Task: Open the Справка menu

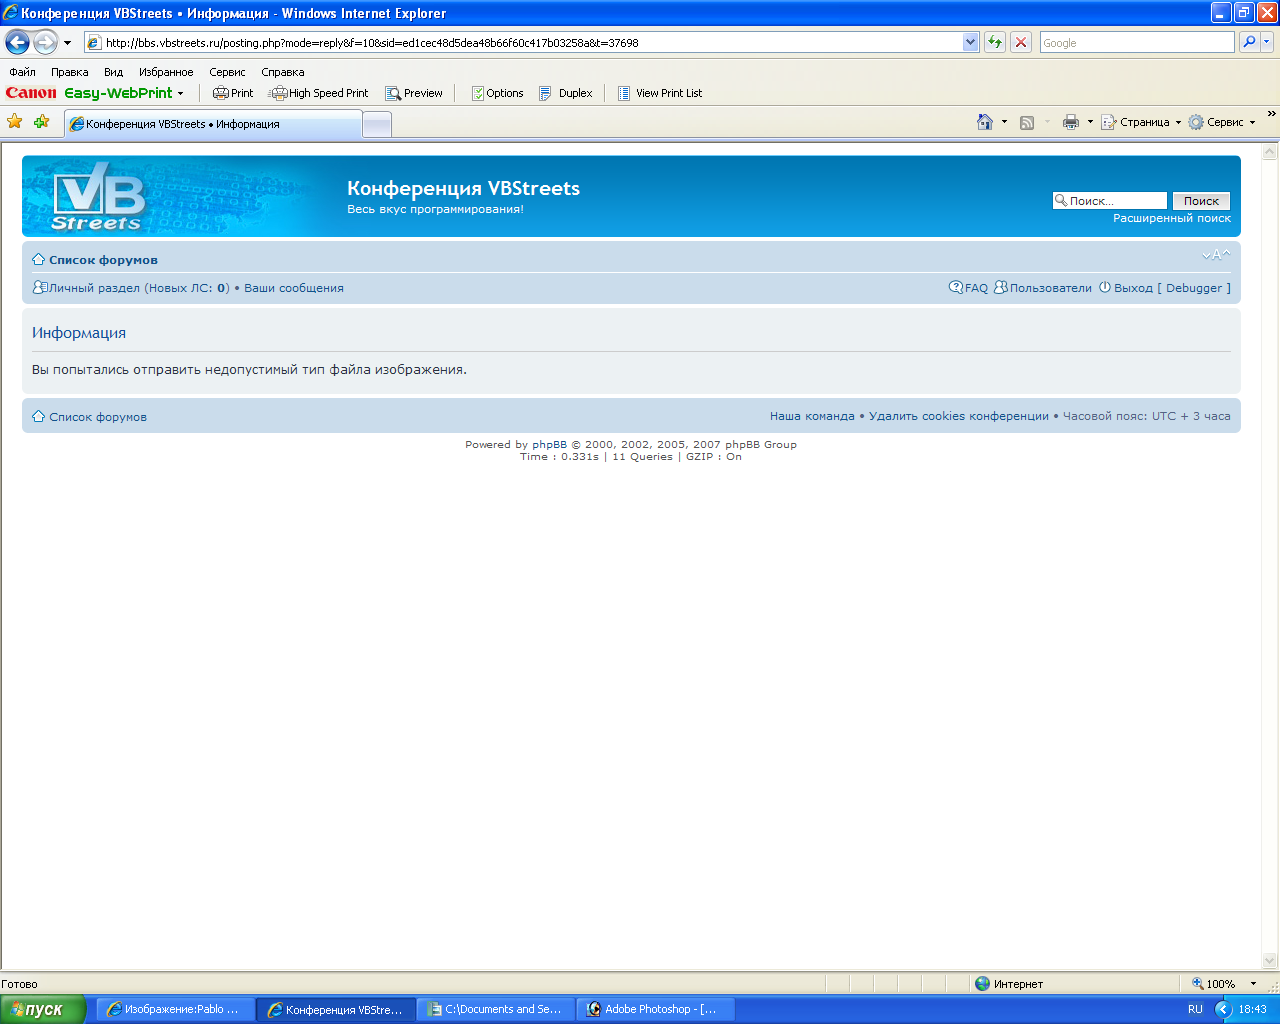Action: tap(283, 72)
